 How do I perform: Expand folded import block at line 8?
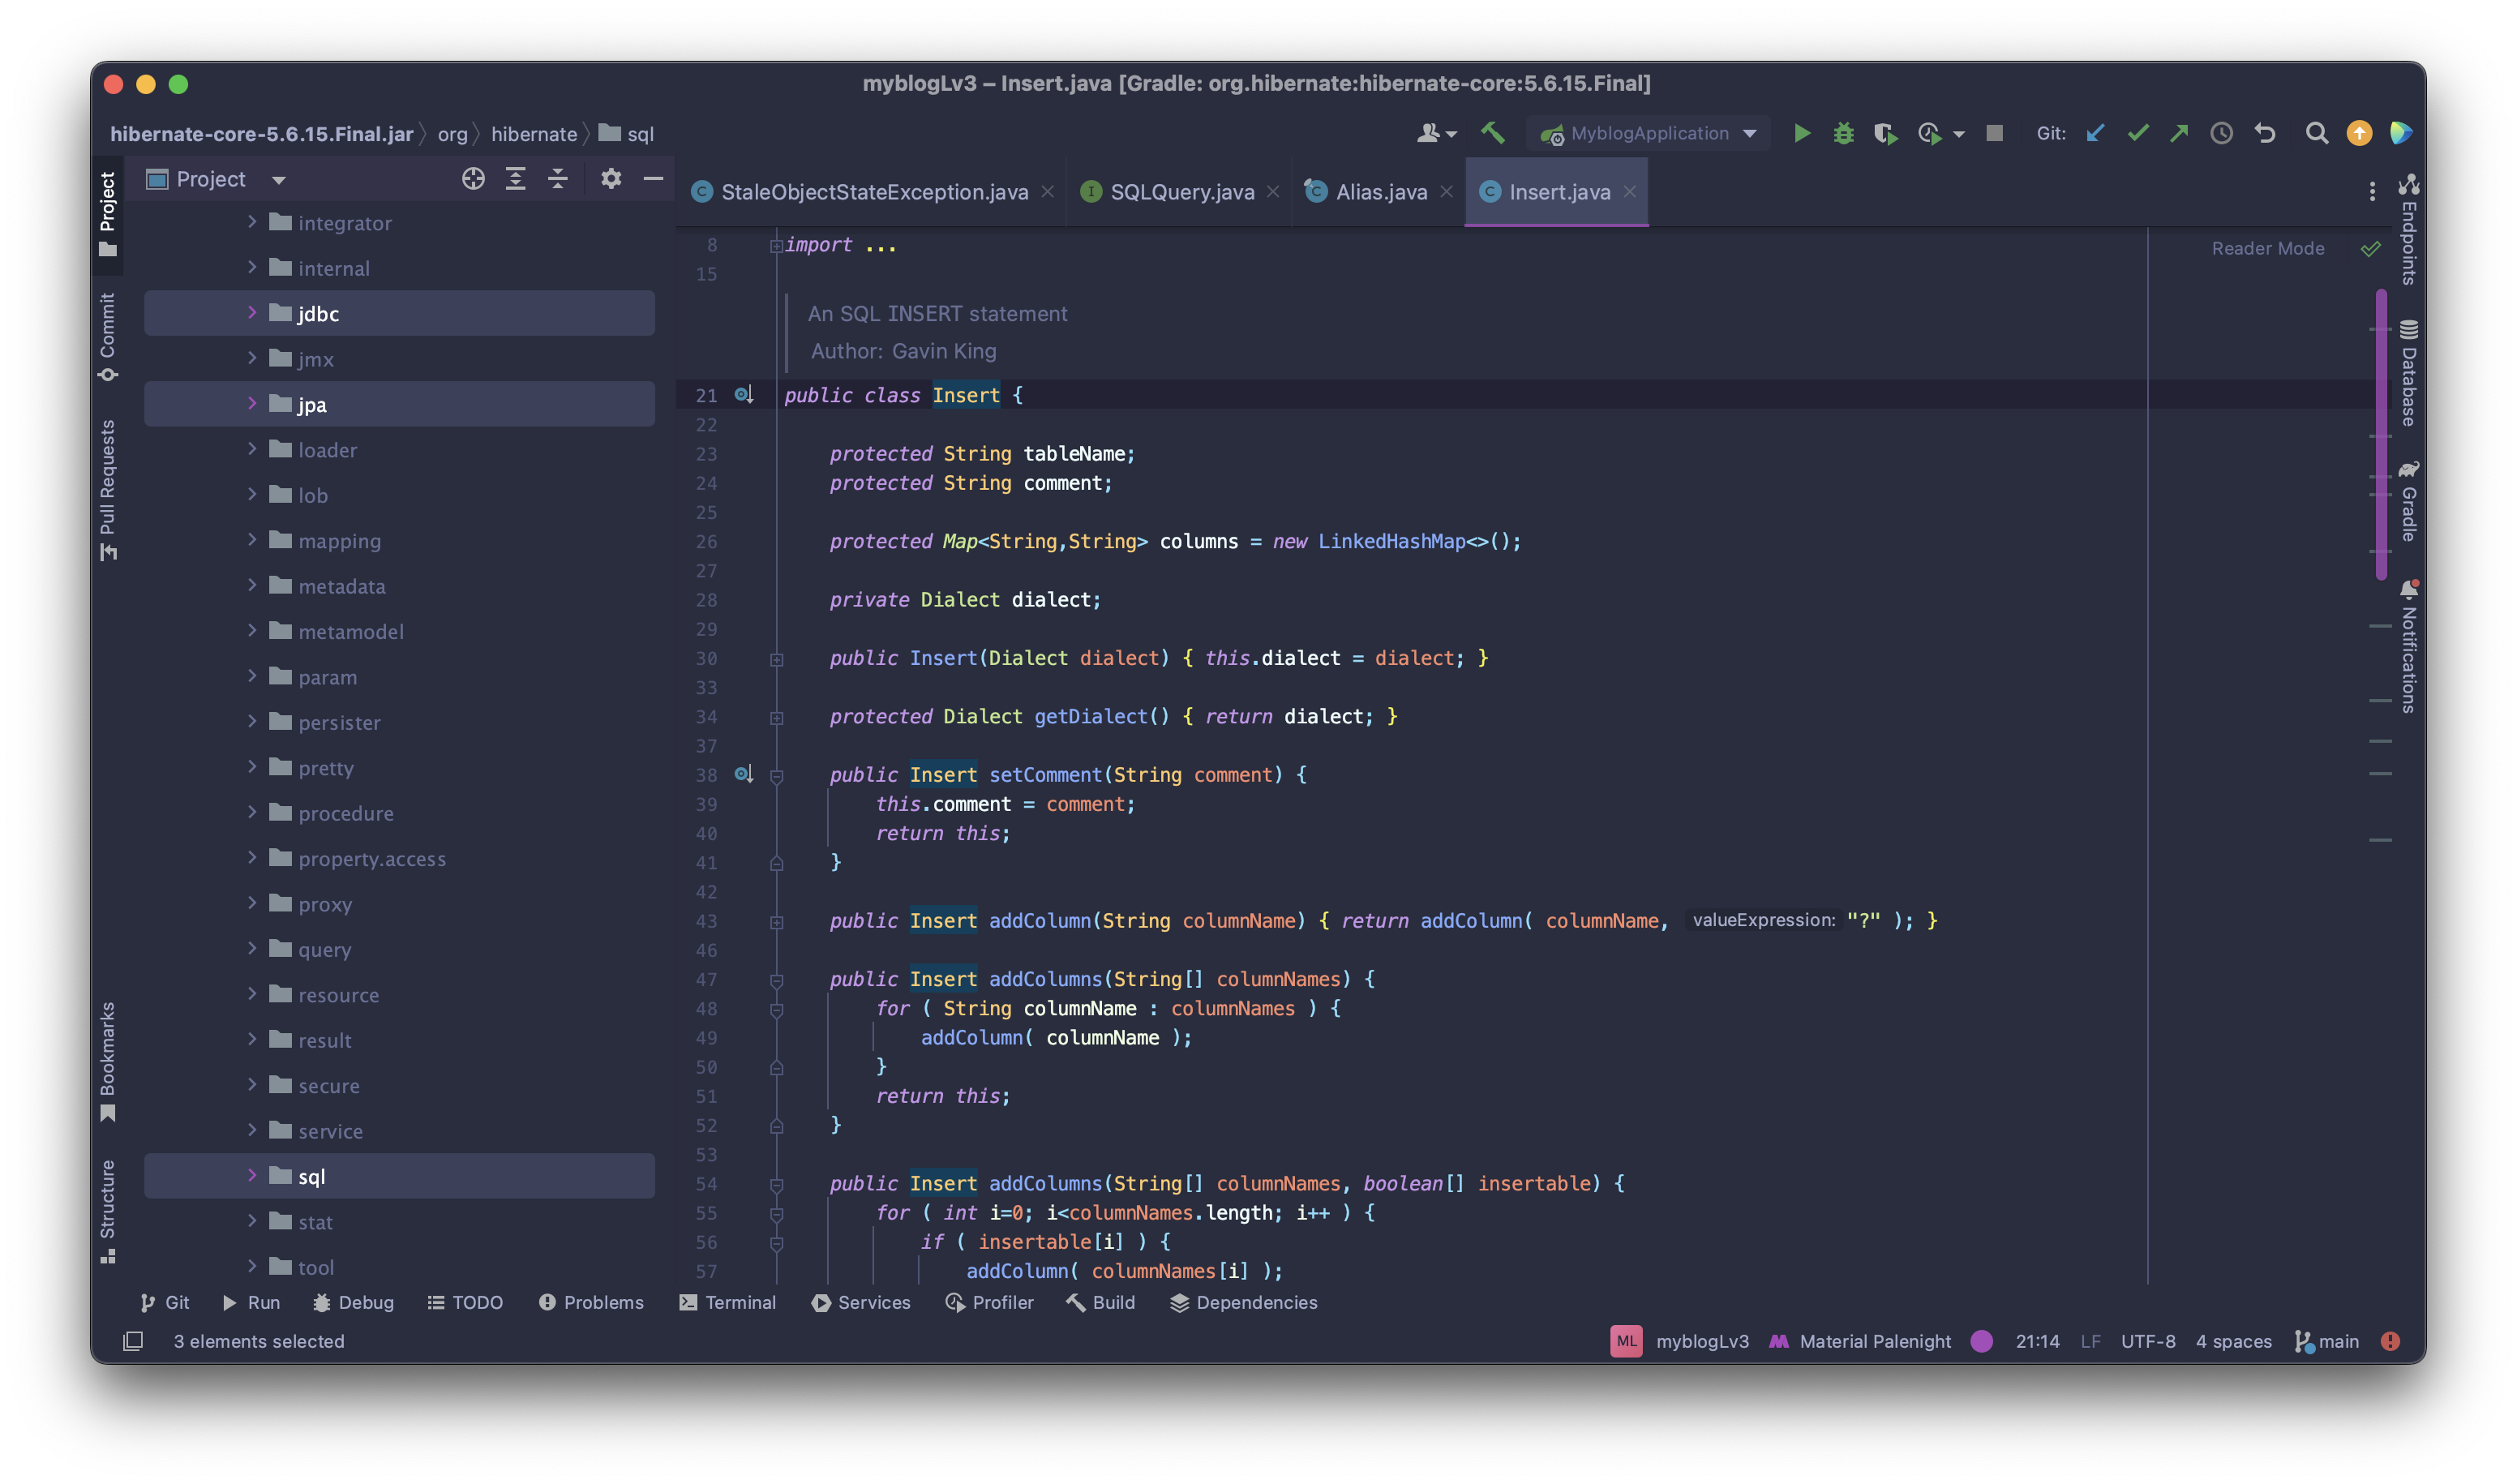776,245
